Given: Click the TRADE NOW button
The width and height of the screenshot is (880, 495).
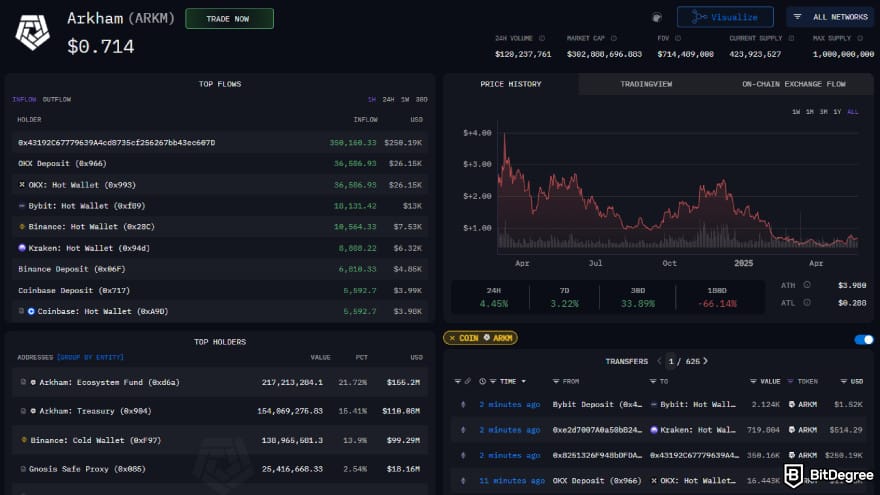Looking at the screenshot, I should point(230,19).
